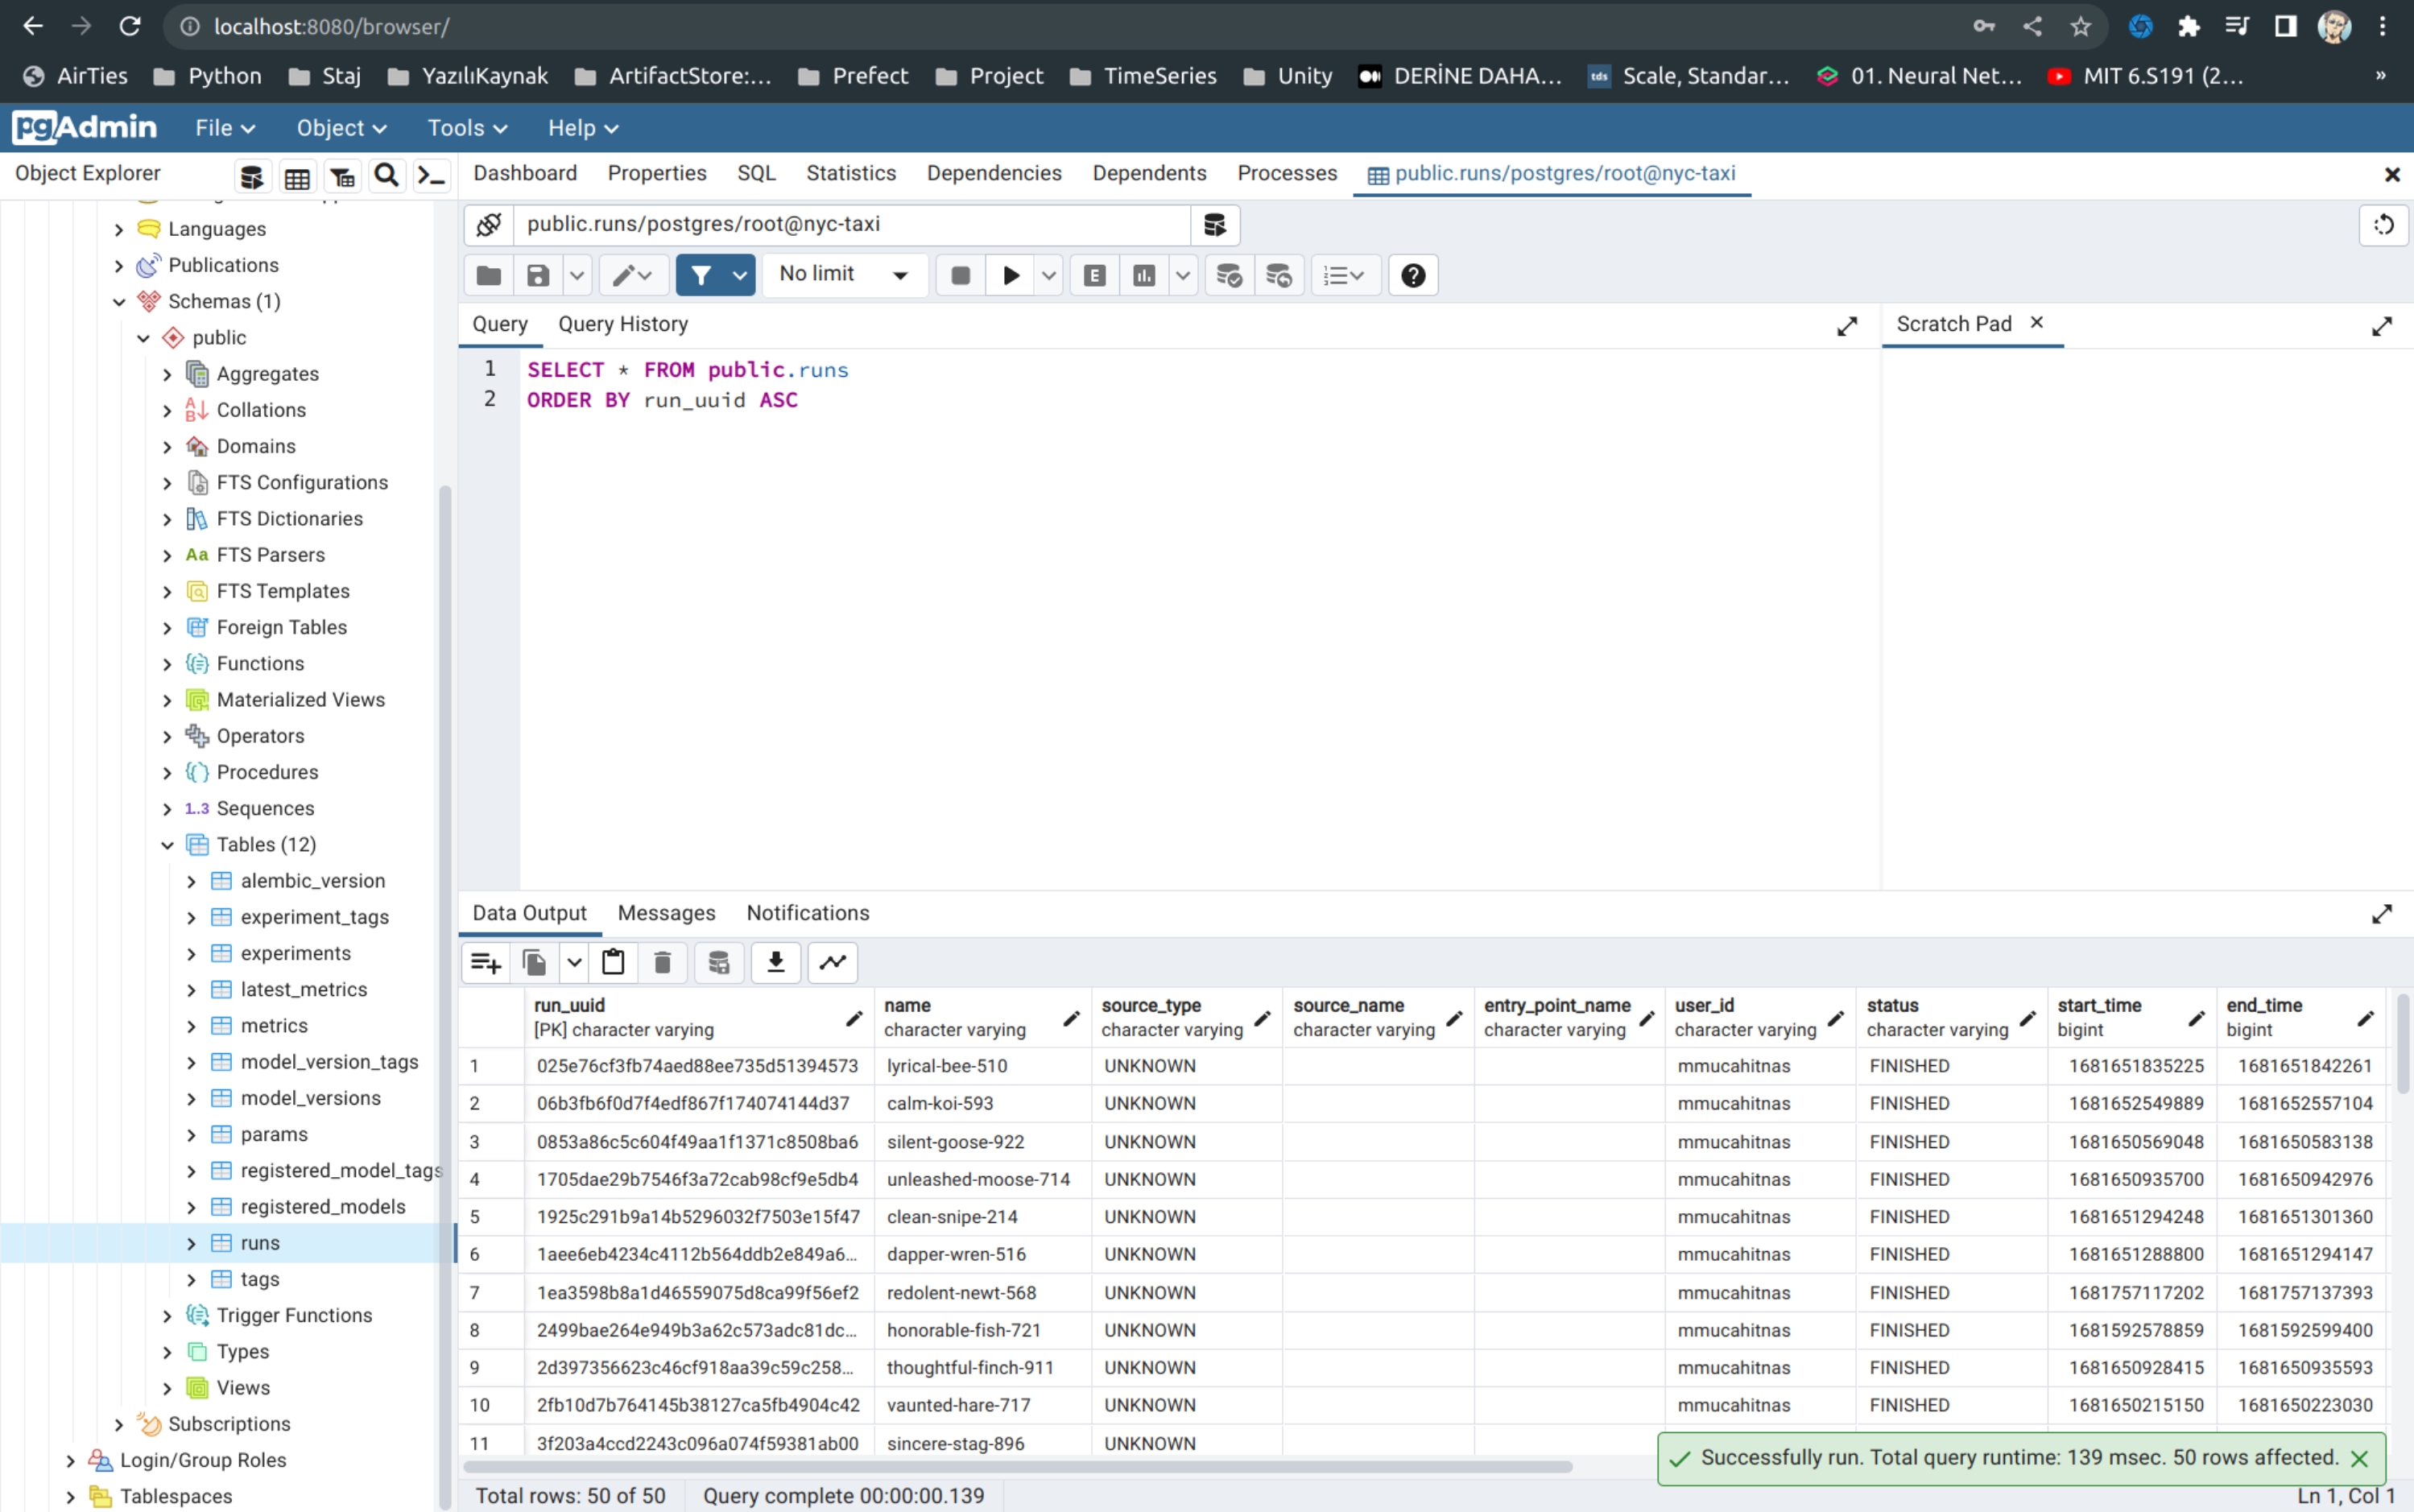Viewport: 2414px width, 1512px height.
Task: Switch to the Messages tab
Action: 666,913
